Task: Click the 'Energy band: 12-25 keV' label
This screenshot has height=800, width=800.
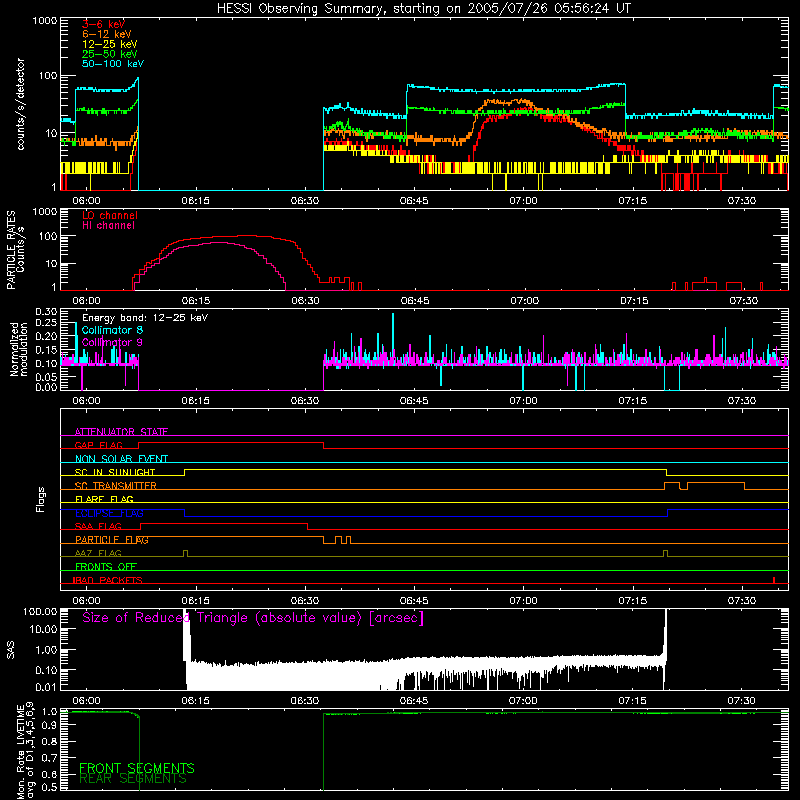Action: [x=144, y=318]
